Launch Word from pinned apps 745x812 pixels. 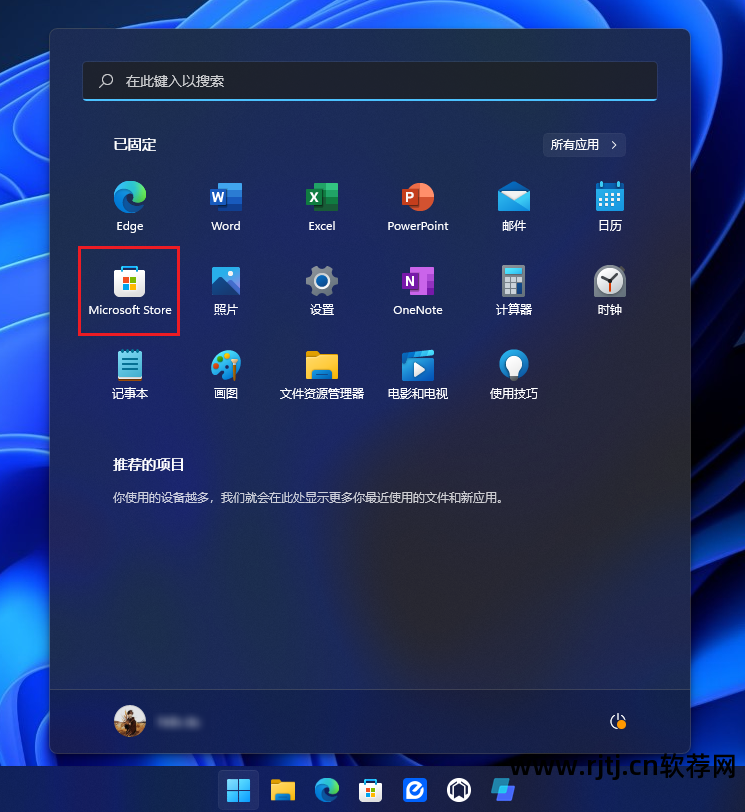[x=226, y=206]
